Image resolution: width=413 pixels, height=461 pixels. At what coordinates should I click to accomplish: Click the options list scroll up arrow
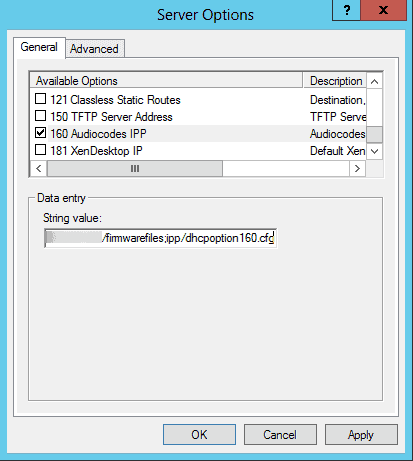pyautogui.click(x=374, y=81)
